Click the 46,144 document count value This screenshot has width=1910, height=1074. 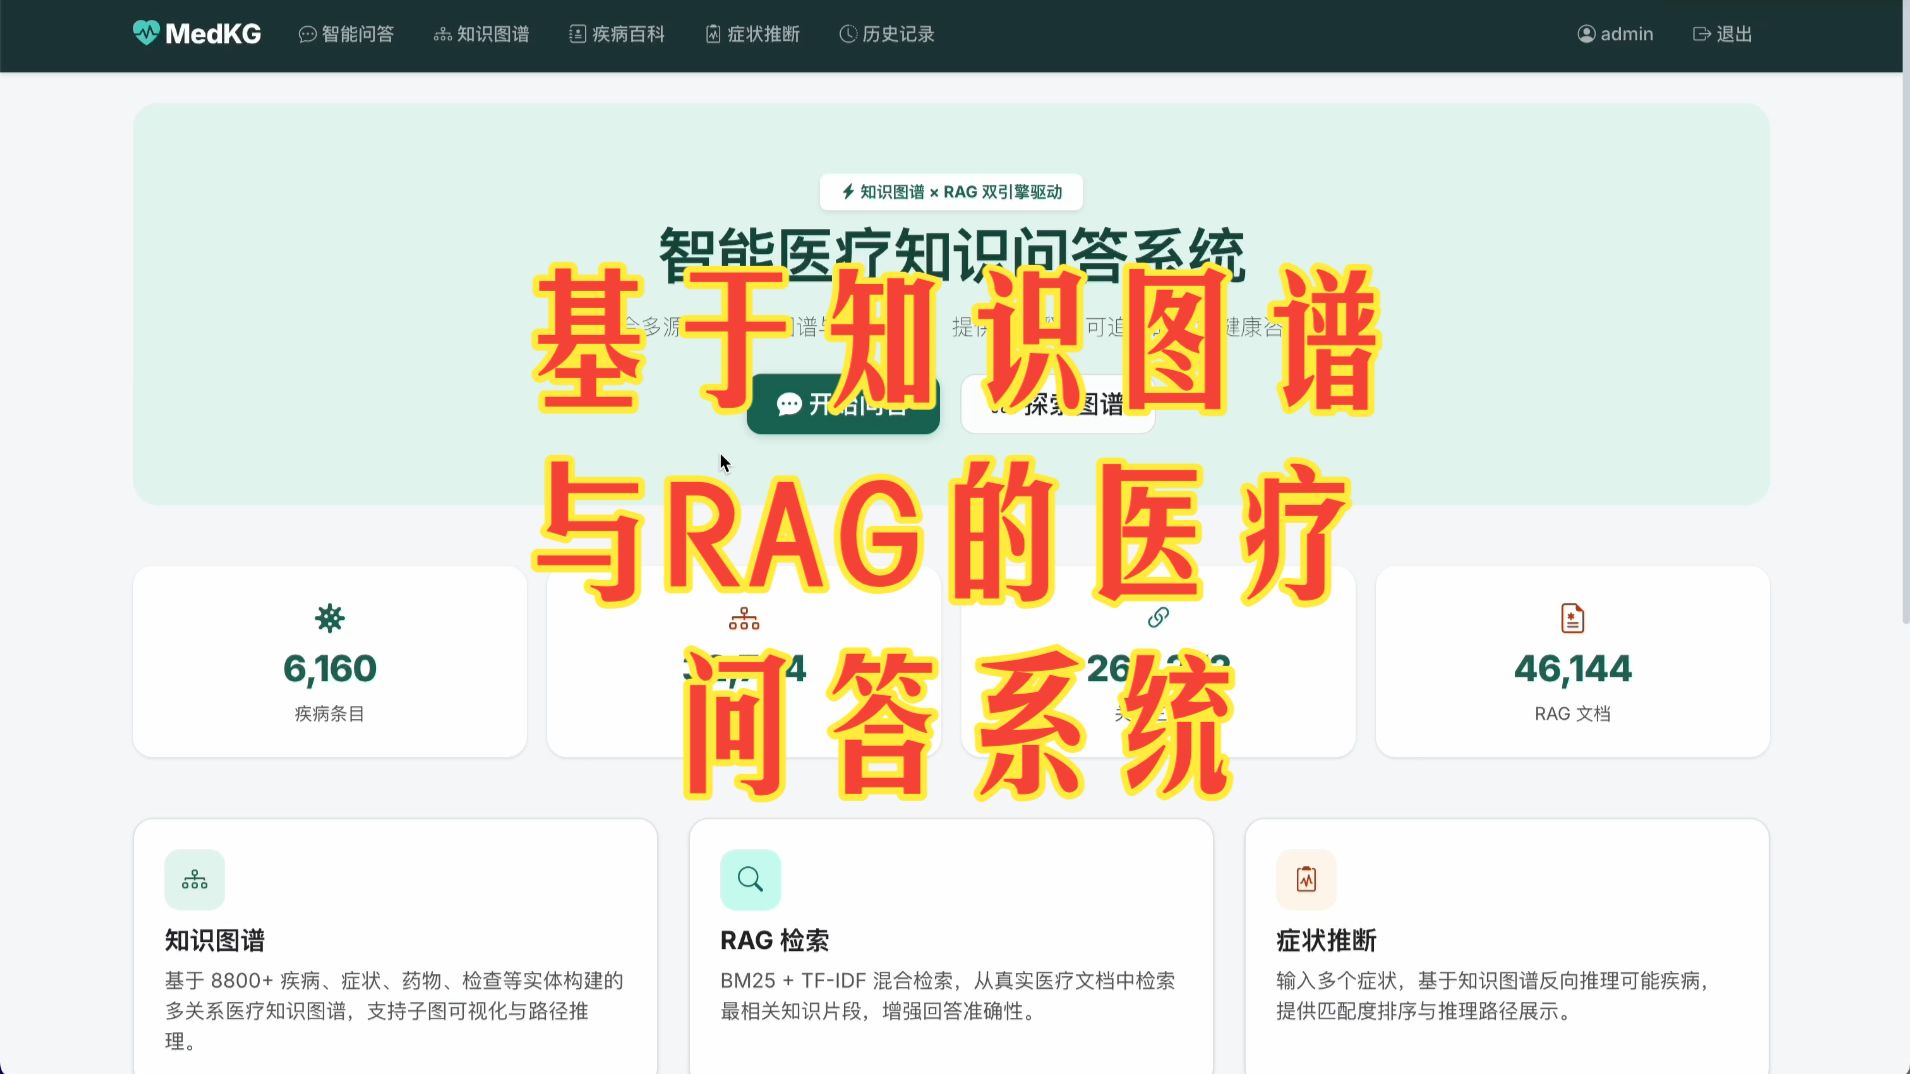(x=1572, y=668)
